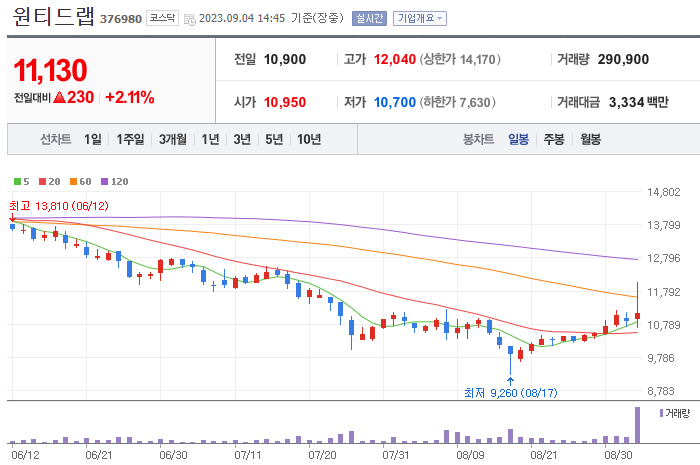Click the green 5-day moving average swatch
Image resolution: width=700 pixels, height=465 pixels.
coord(17,182)
